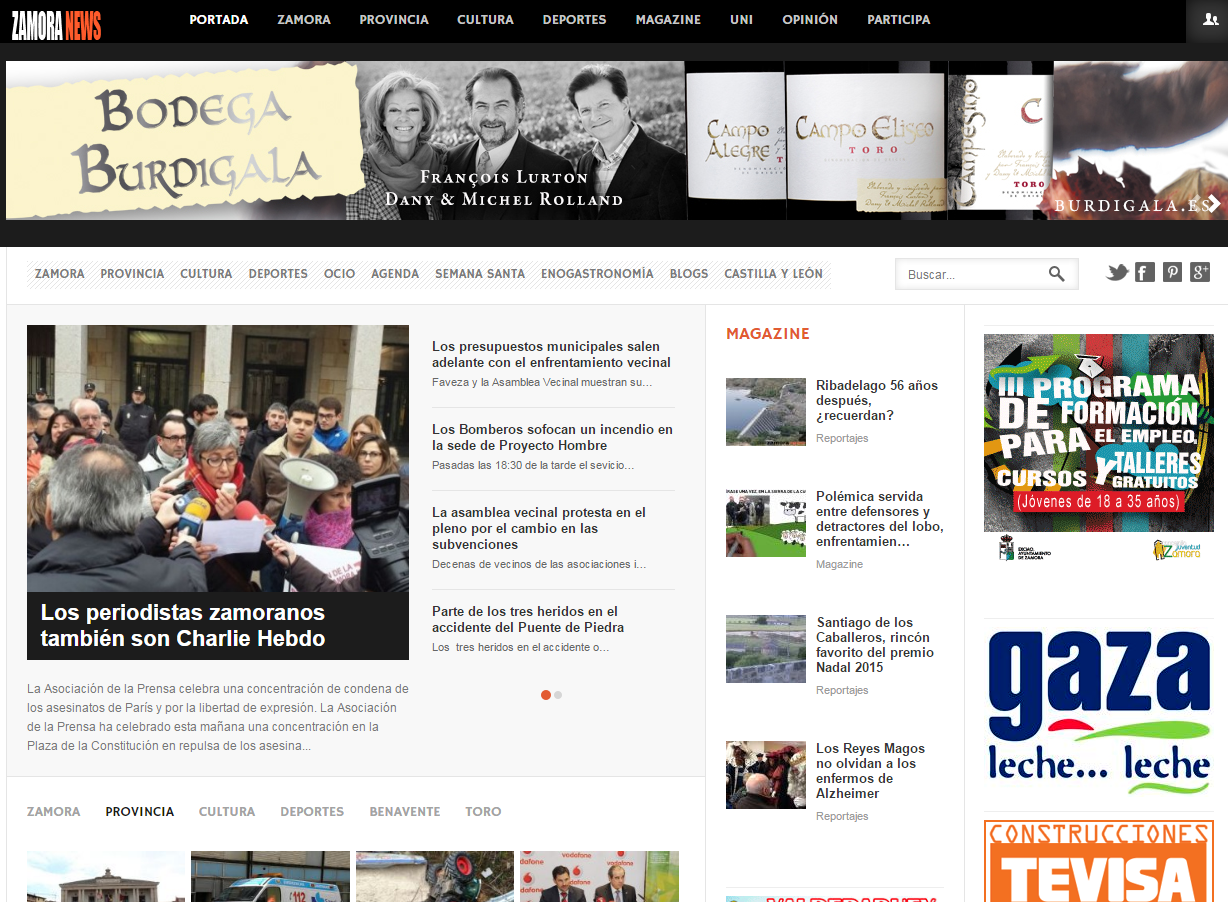Open the OPINIÓN top menu item
Screen dimensions: 1228x902
click(x=810, y=20)
